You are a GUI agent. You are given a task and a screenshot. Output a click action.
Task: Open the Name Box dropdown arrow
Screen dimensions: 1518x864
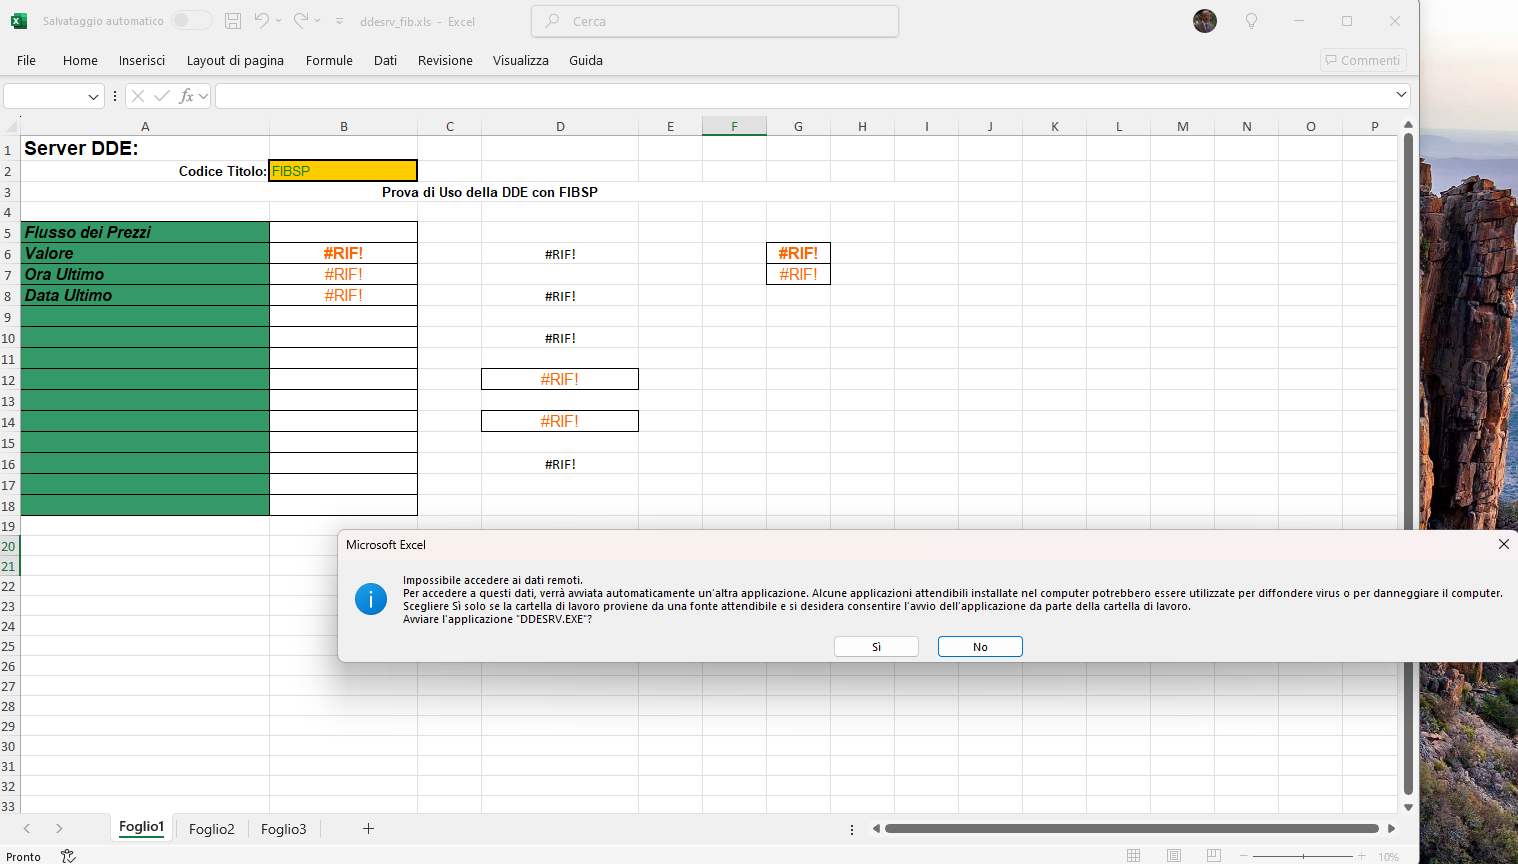[x=93, y=97]
